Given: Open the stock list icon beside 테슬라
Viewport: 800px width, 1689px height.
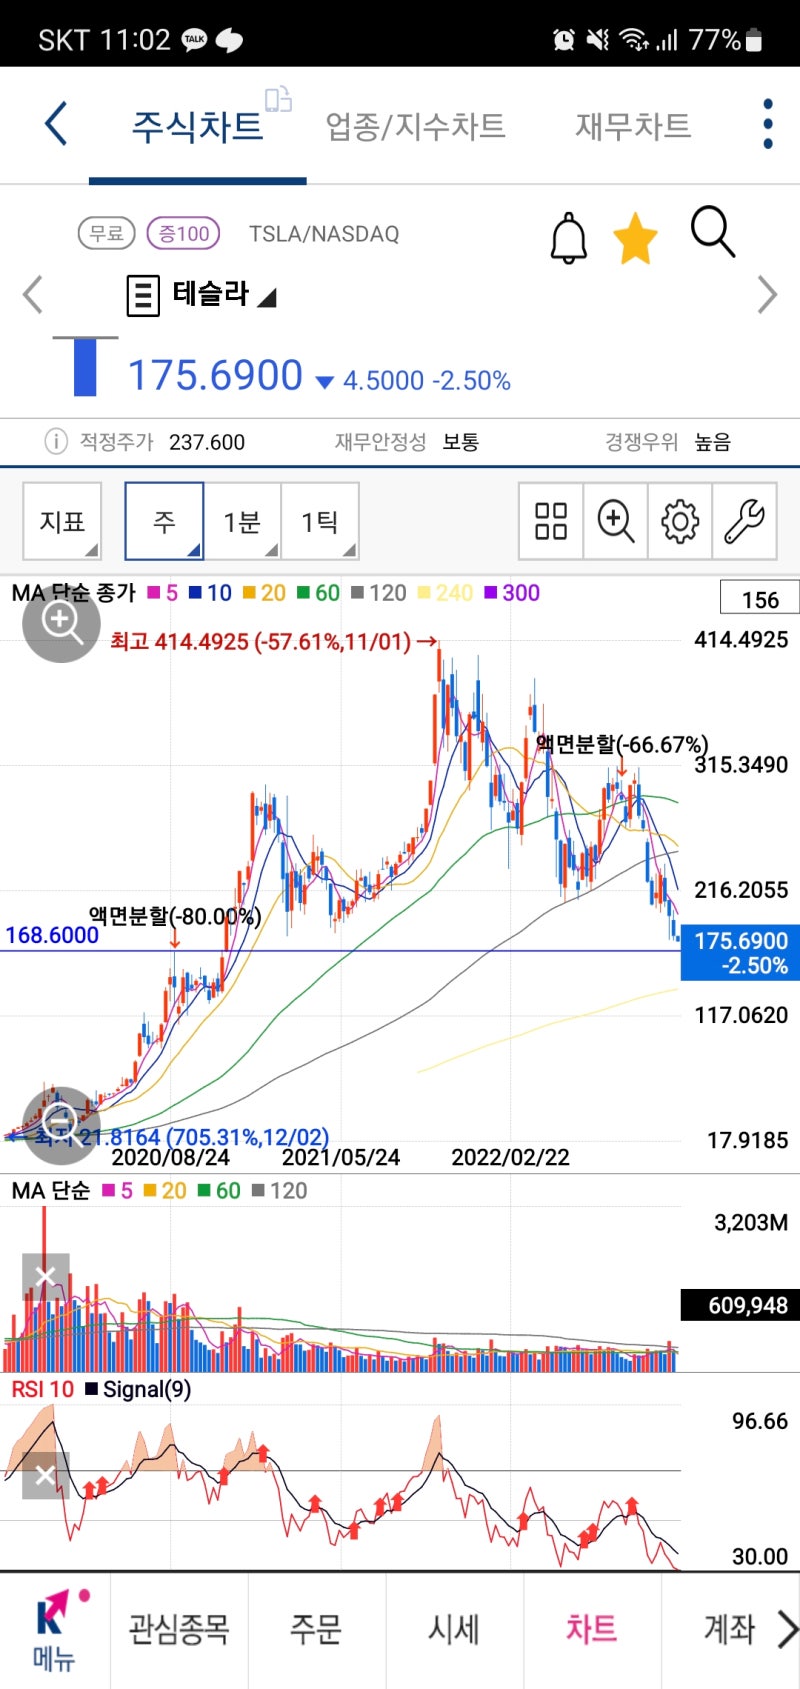Looking at the screenshot, I should tap(143, 296).
